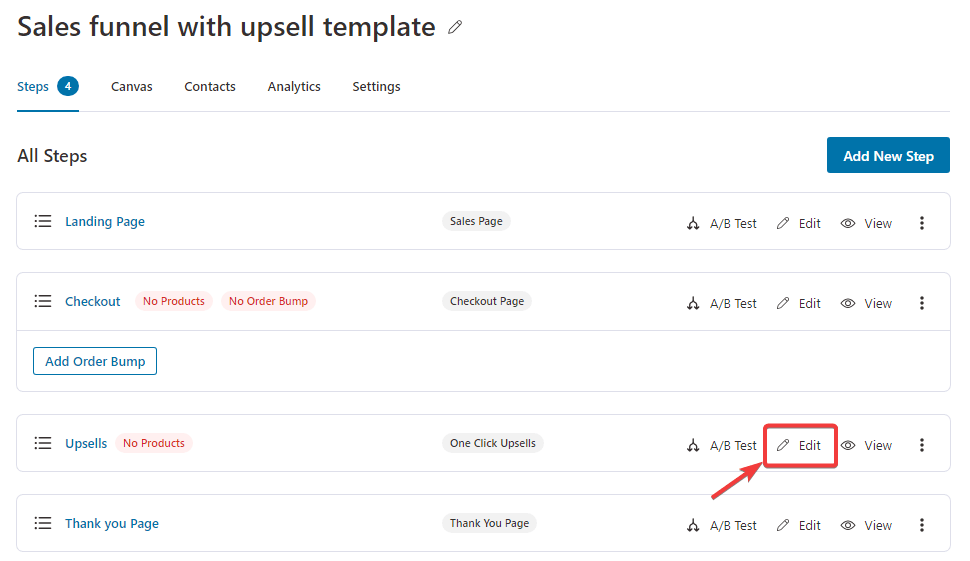970x561 pixels.
Task: Open the three-dot menu for Checkout
Action: click(x=922, y=303)
